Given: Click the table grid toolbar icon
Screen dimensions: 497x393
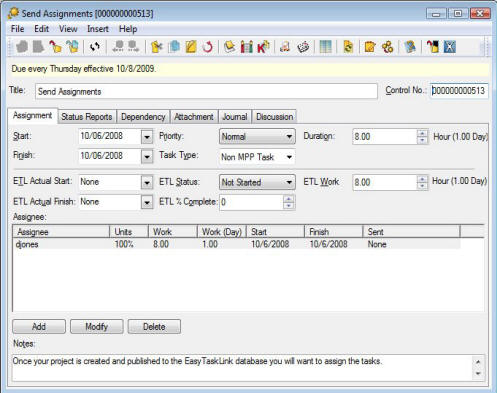Looking at the screenshot, I should click(325, 47).
